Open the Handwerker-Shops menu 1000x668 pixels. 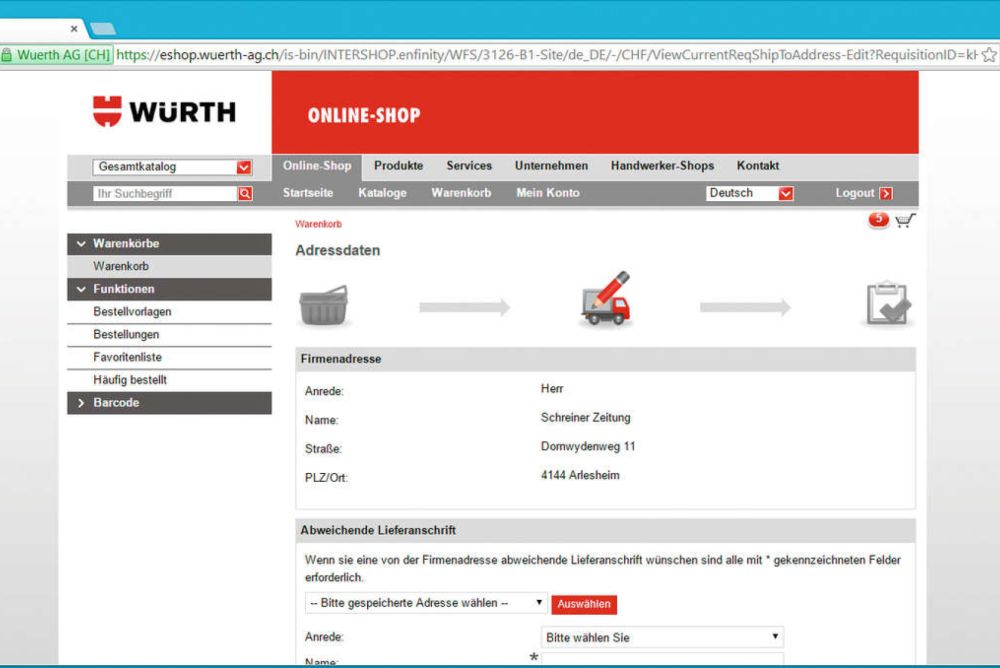pos(663,166)
